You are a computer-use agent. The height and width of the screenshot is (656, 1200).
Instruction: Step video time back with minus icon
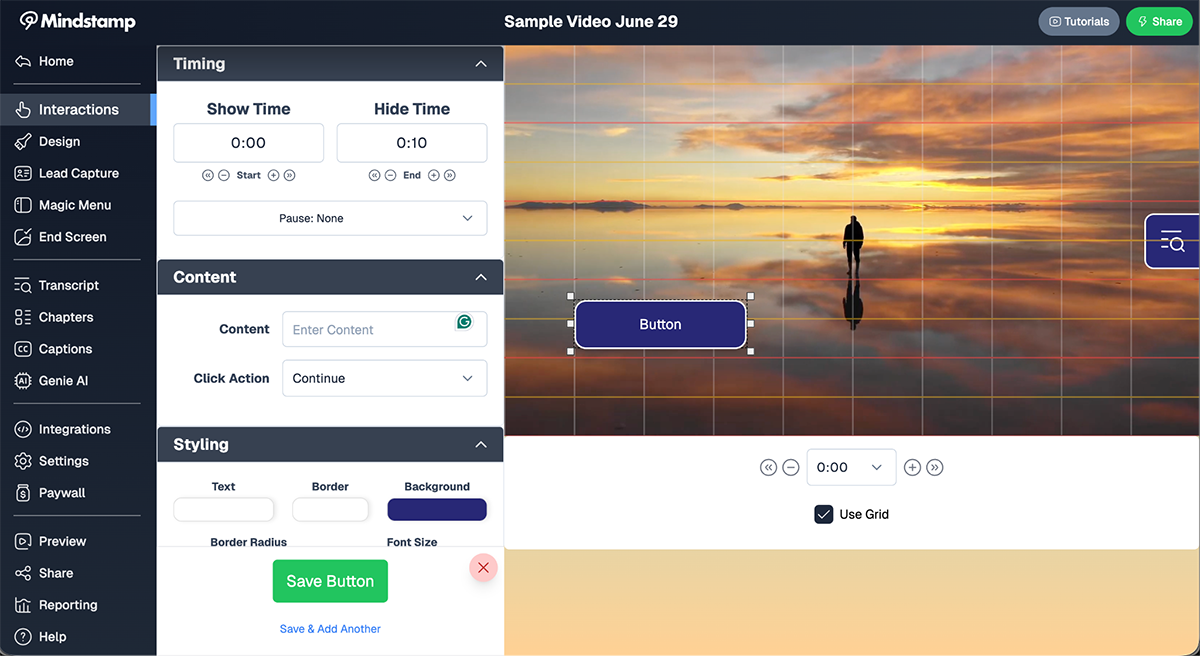tap(790, 467)
